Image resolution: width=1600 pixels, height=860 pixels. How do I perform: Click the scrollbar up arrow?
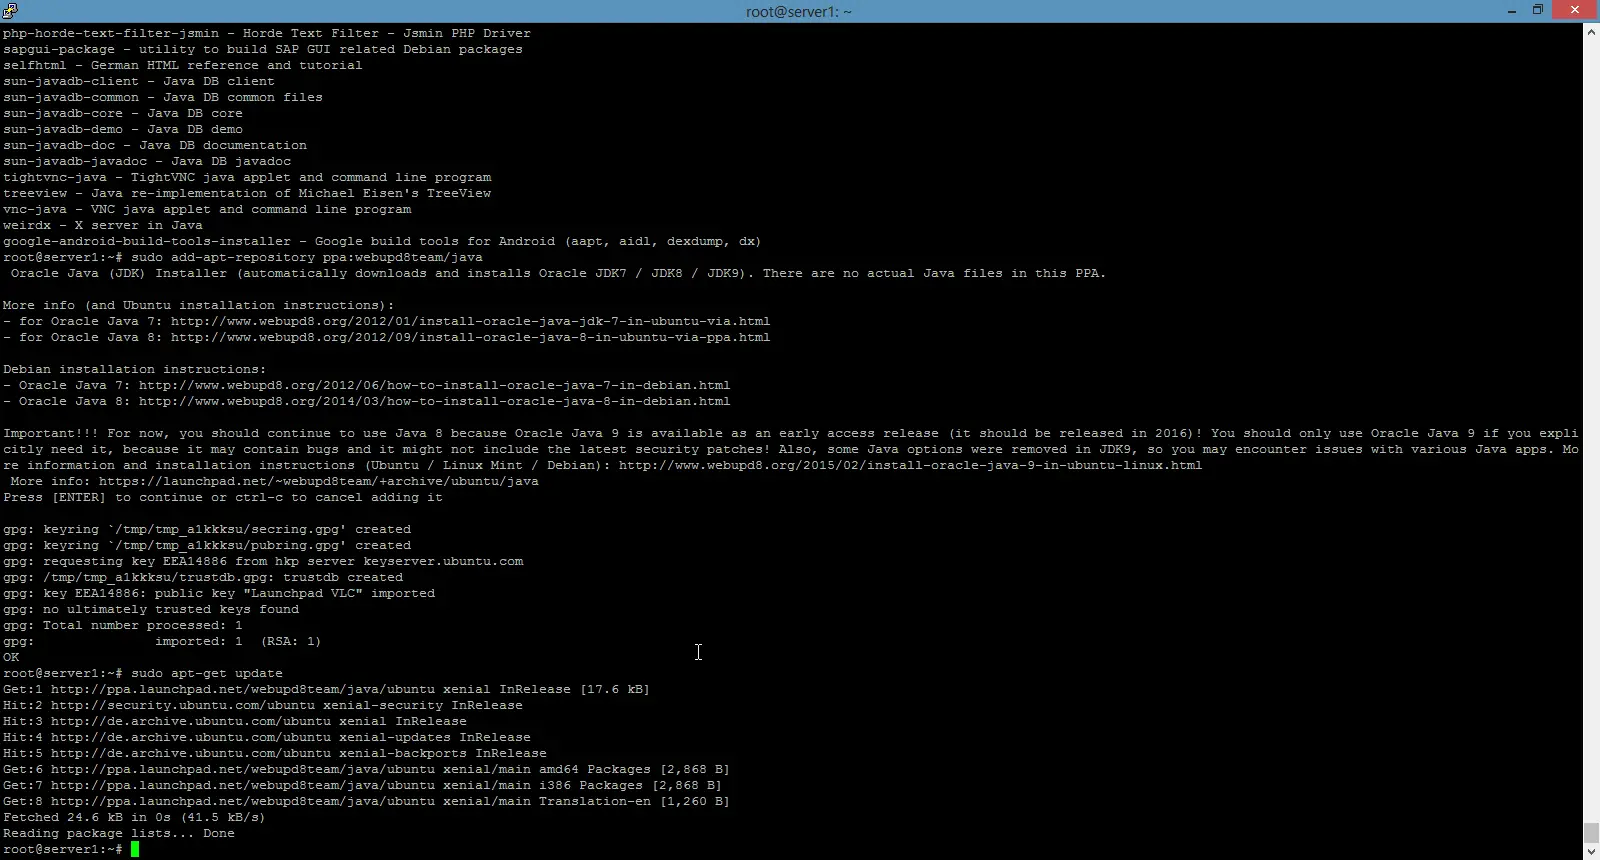(x=1591, y=32)
